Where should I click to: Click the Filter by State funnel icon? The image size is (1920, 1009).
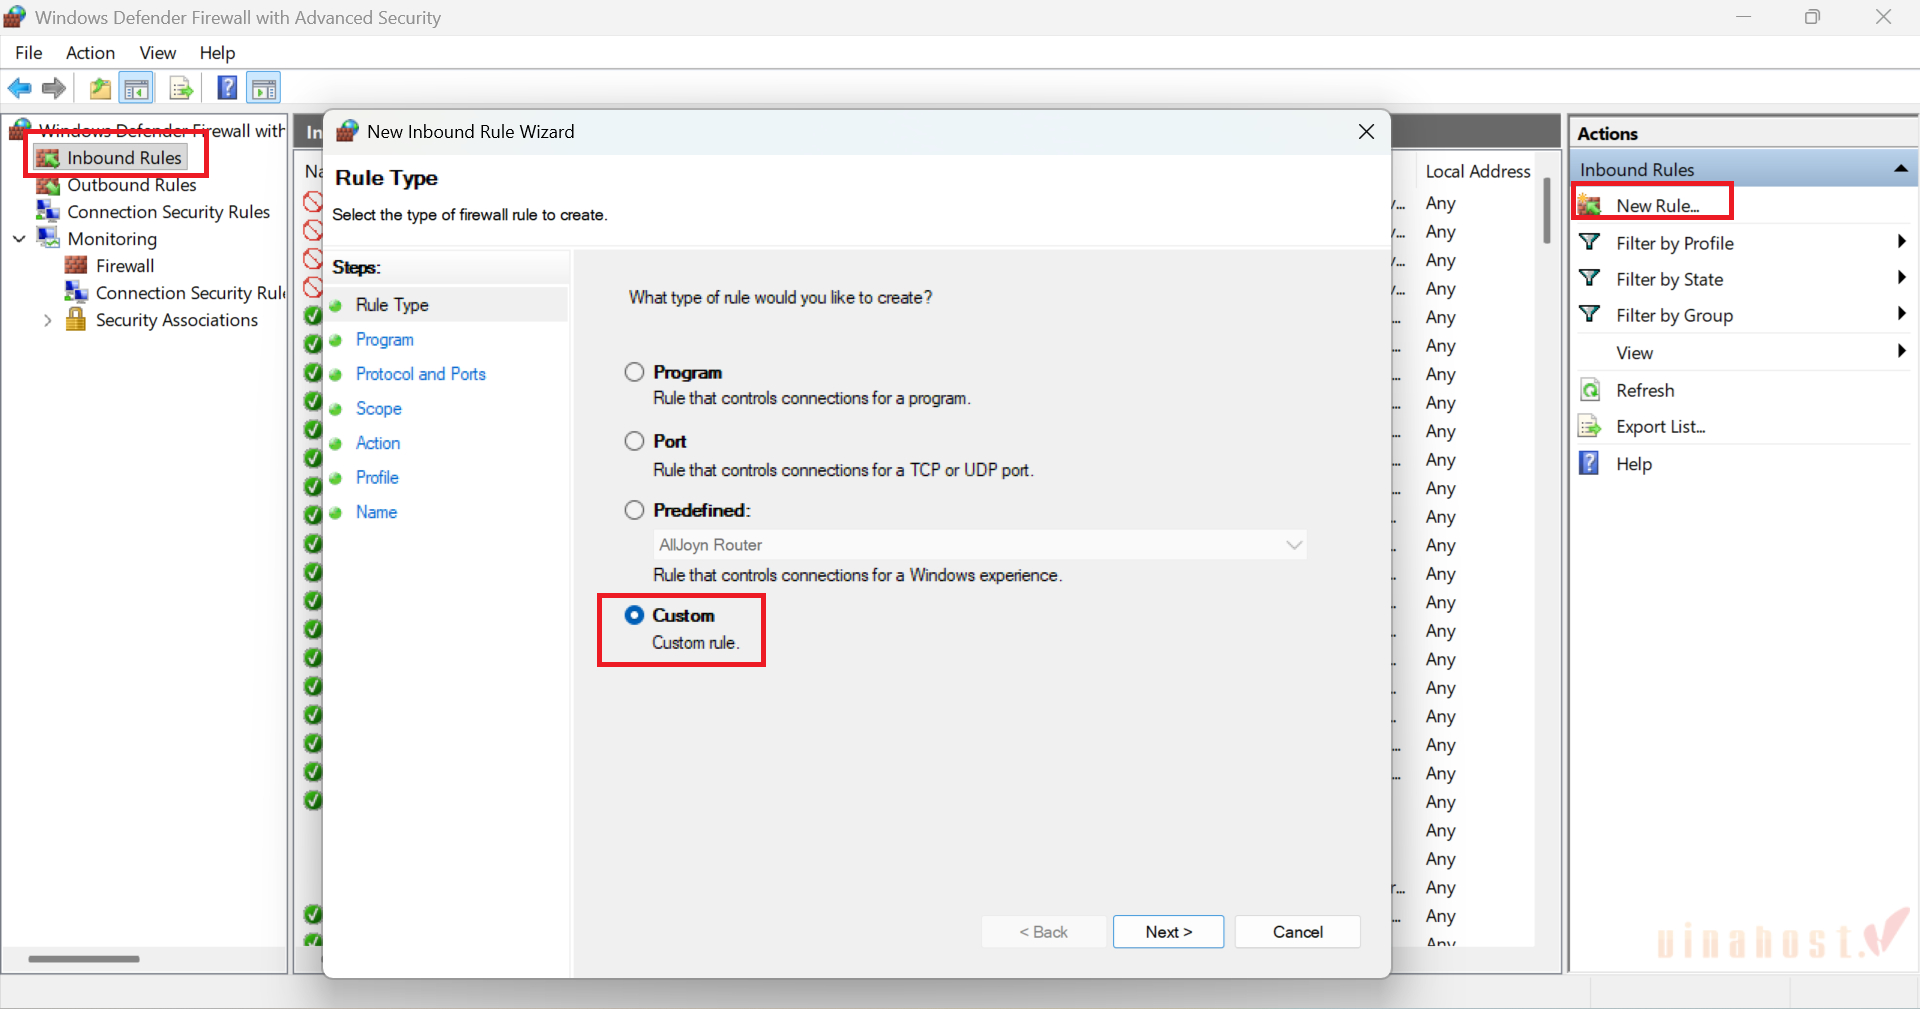1589,278
